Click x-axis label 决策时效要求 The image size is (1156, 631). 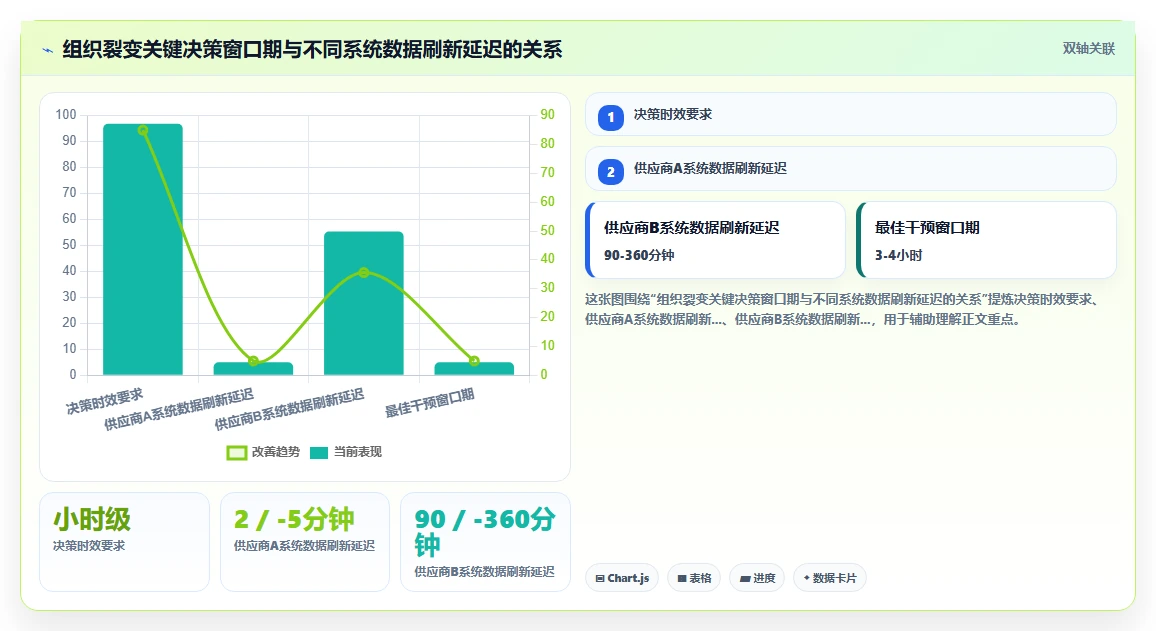pyautogui.click(x=105, y=401)
